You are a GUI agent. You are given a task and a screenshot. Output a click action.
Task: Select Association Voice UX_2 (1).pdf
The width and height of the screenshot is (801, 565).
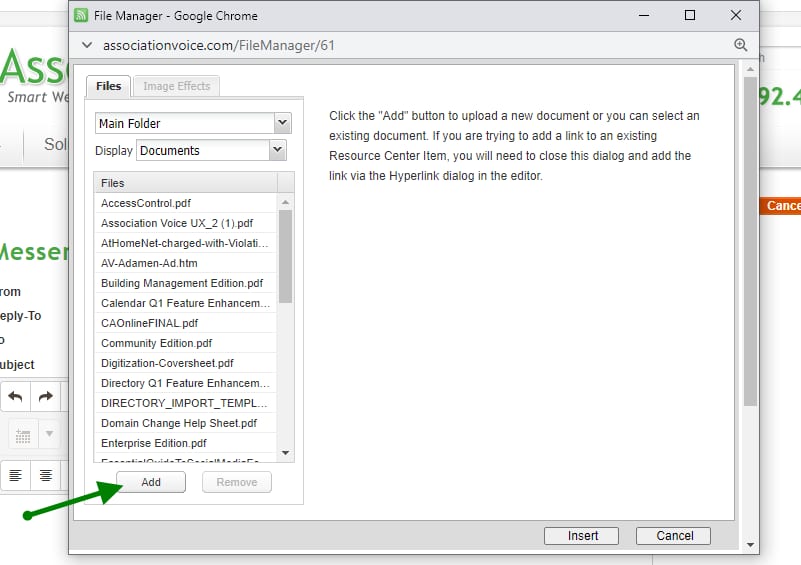[x=186, y=223]
